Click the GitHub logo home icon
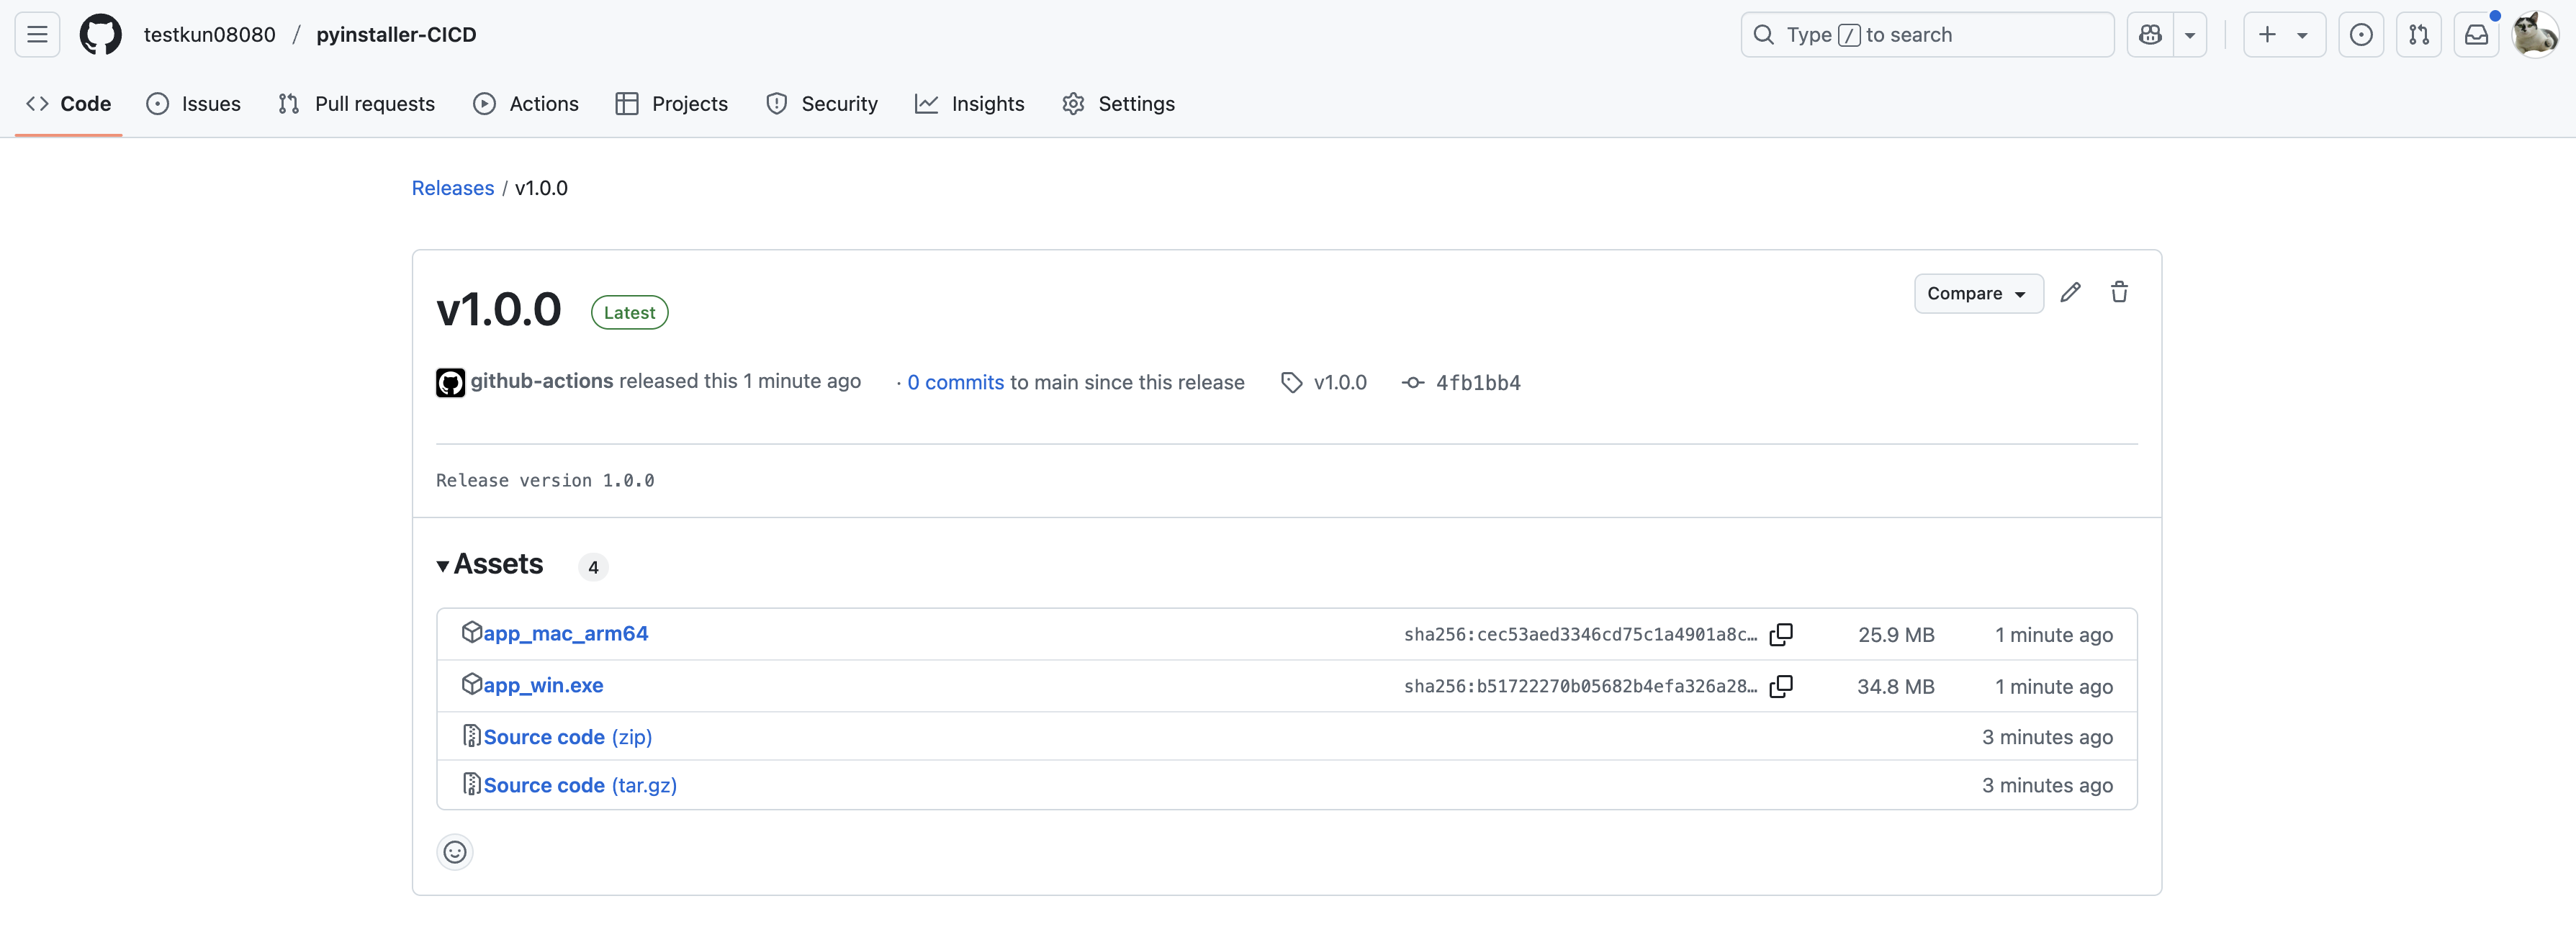Viewport: 2576px width, 950px height. tap(100, 35)
